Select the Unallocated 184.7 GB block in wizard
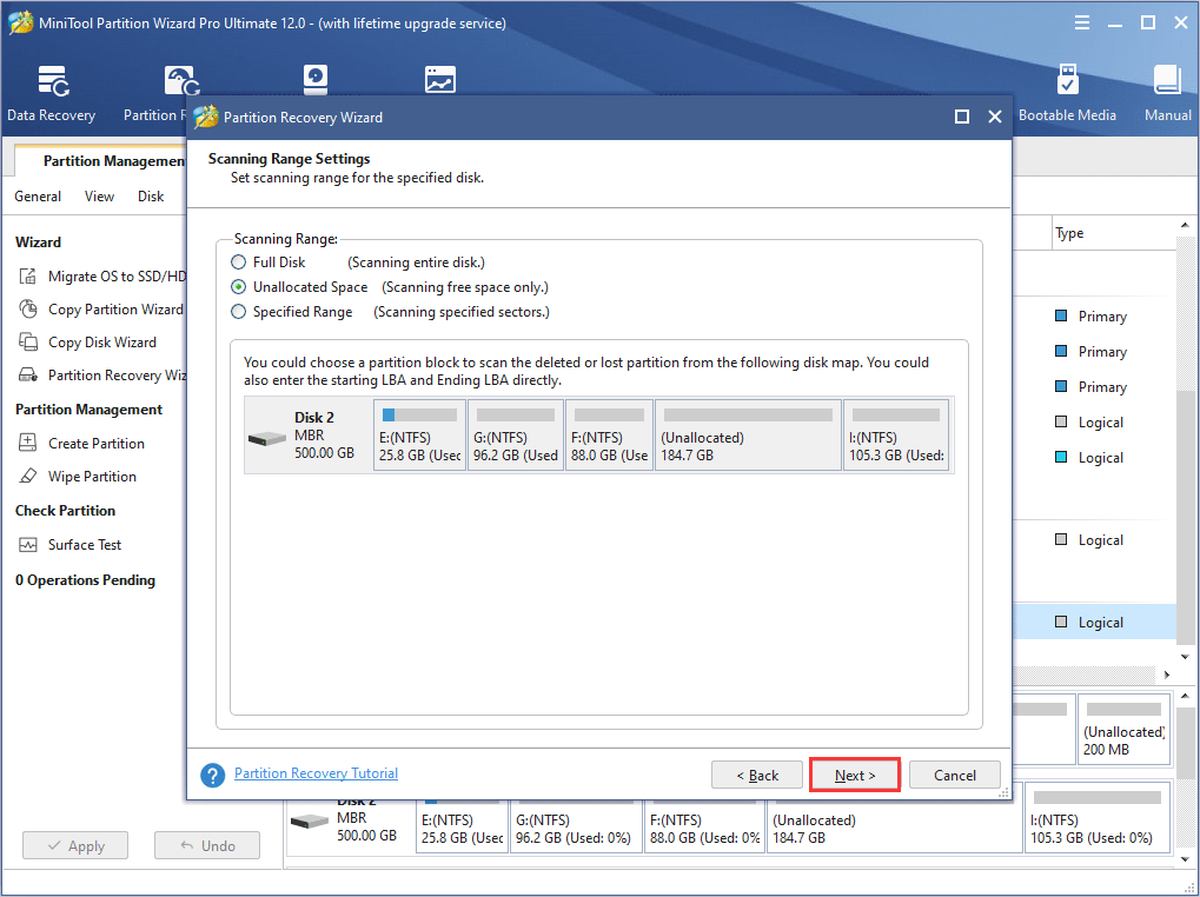The height and width of the screenshot is (897, 1200). pyautogui.click(x=748, y=434)
